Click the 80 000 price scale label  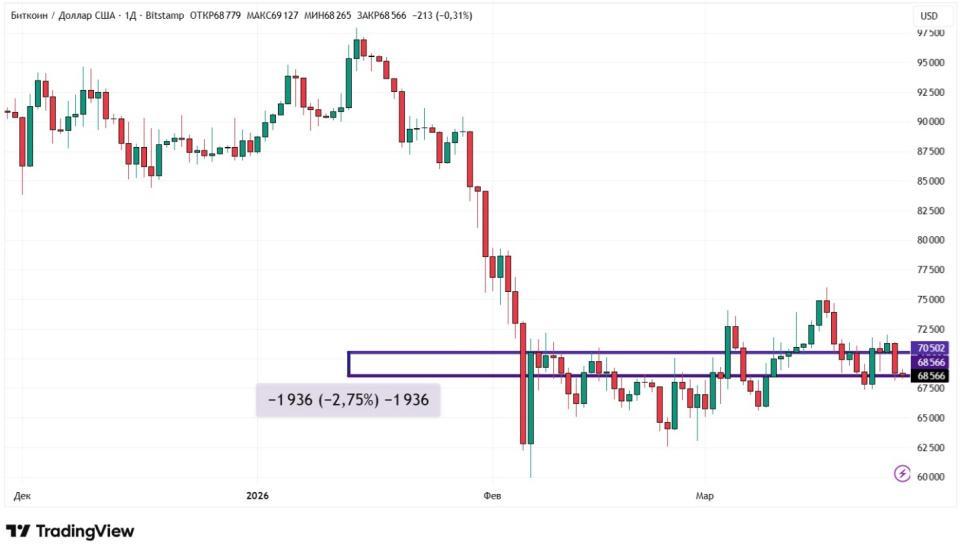[930, 240]
